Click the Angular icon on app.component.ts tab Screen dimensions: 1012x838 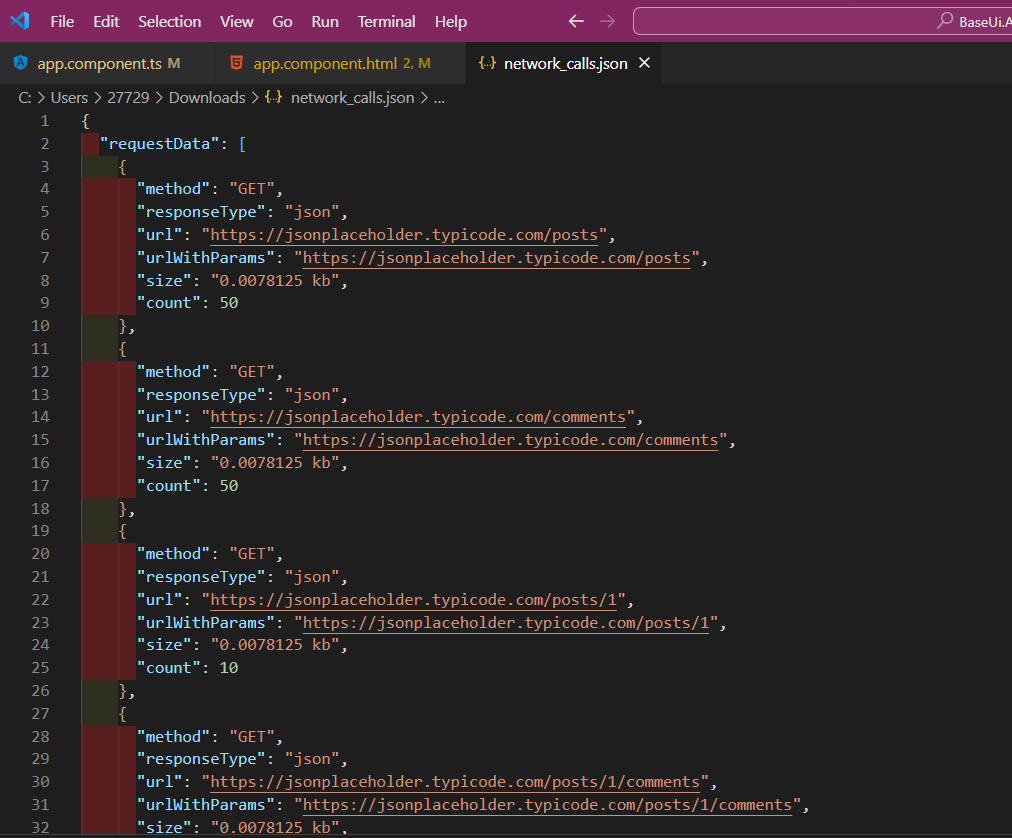[x=20, y=61]
